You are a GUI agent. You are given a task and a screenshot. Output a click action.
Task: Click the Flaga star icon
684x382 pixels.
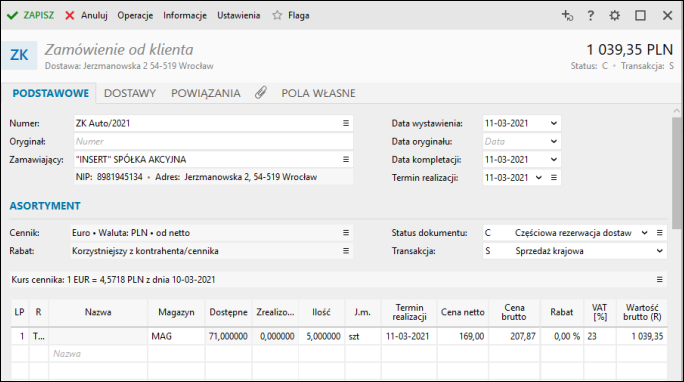tap(277, 15)
